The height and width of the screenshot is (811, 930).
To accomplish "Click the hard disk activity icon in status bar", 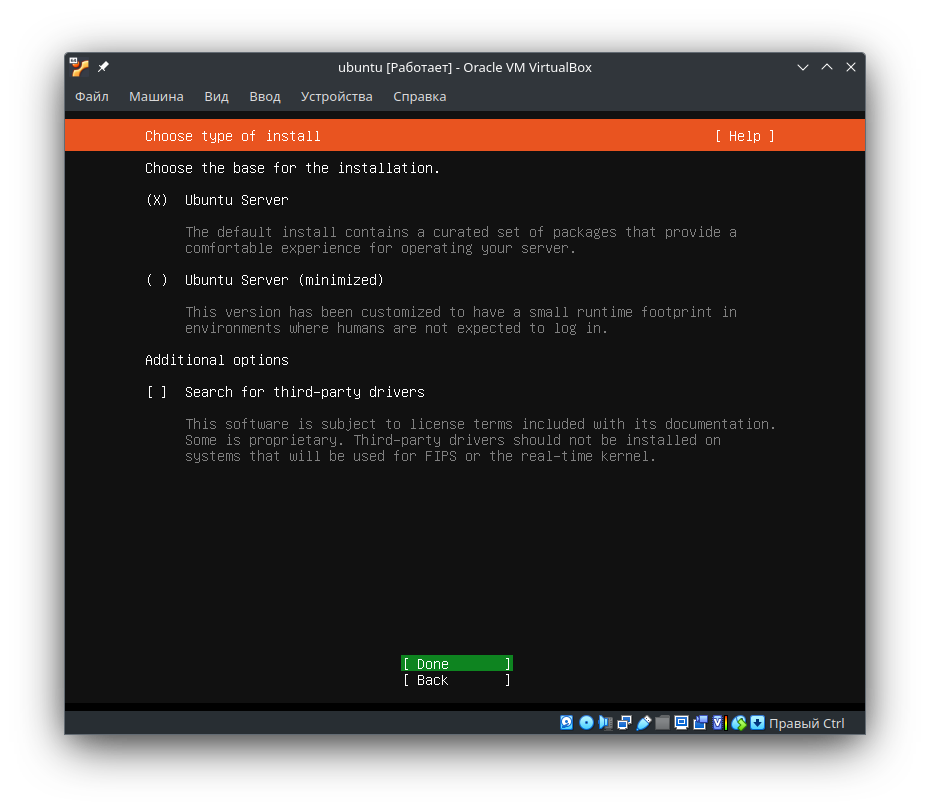I will pyautogui.click(x=566, y=722).
